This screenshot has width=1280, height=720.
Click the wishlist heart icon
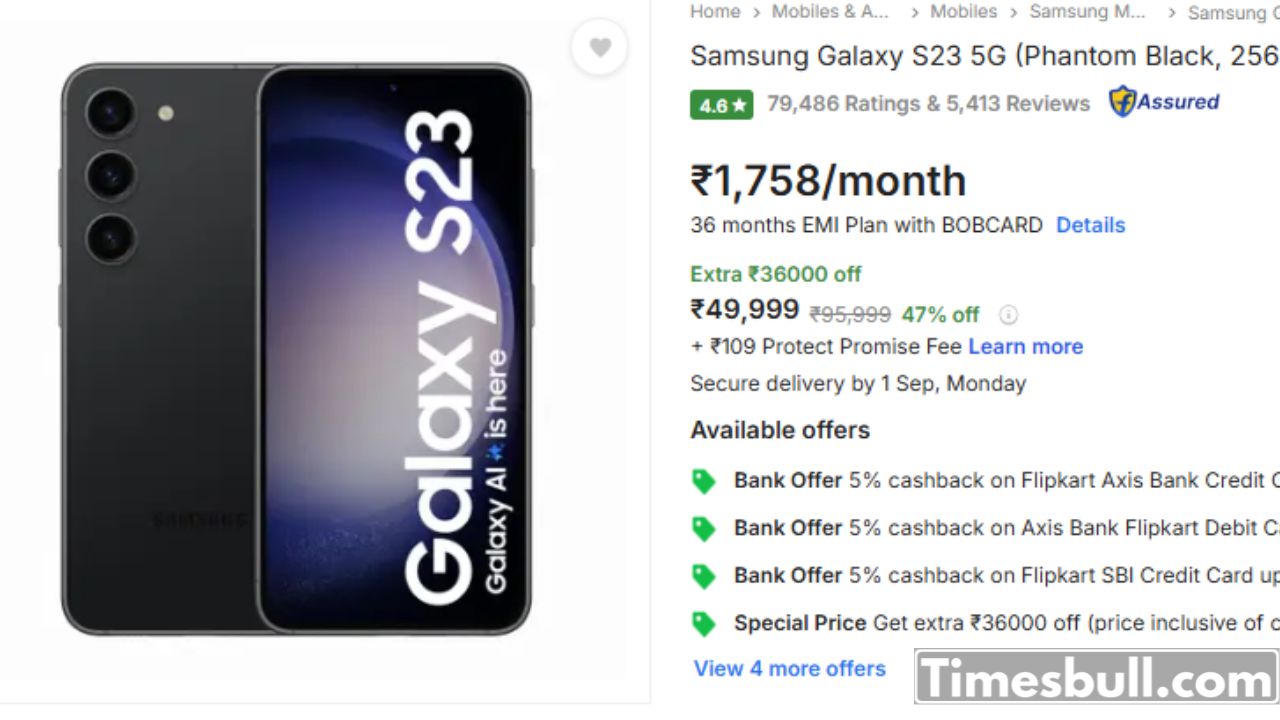click(x=599, y=47)
